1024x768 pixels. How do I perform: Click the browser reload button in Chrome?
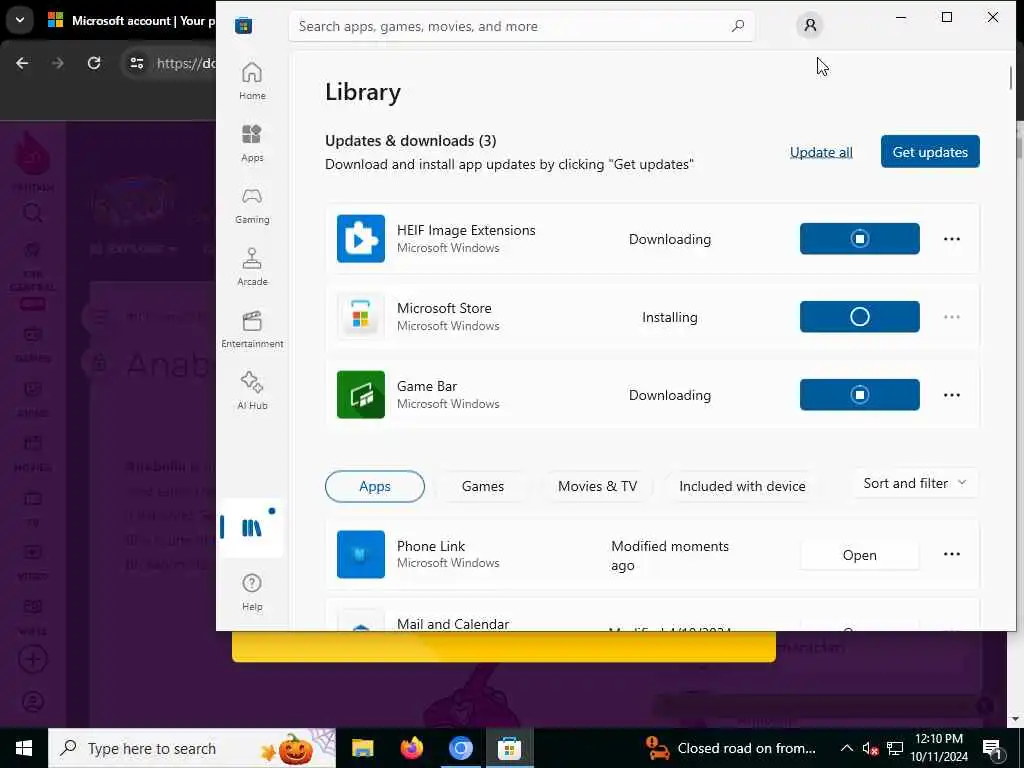click(94, 63)
